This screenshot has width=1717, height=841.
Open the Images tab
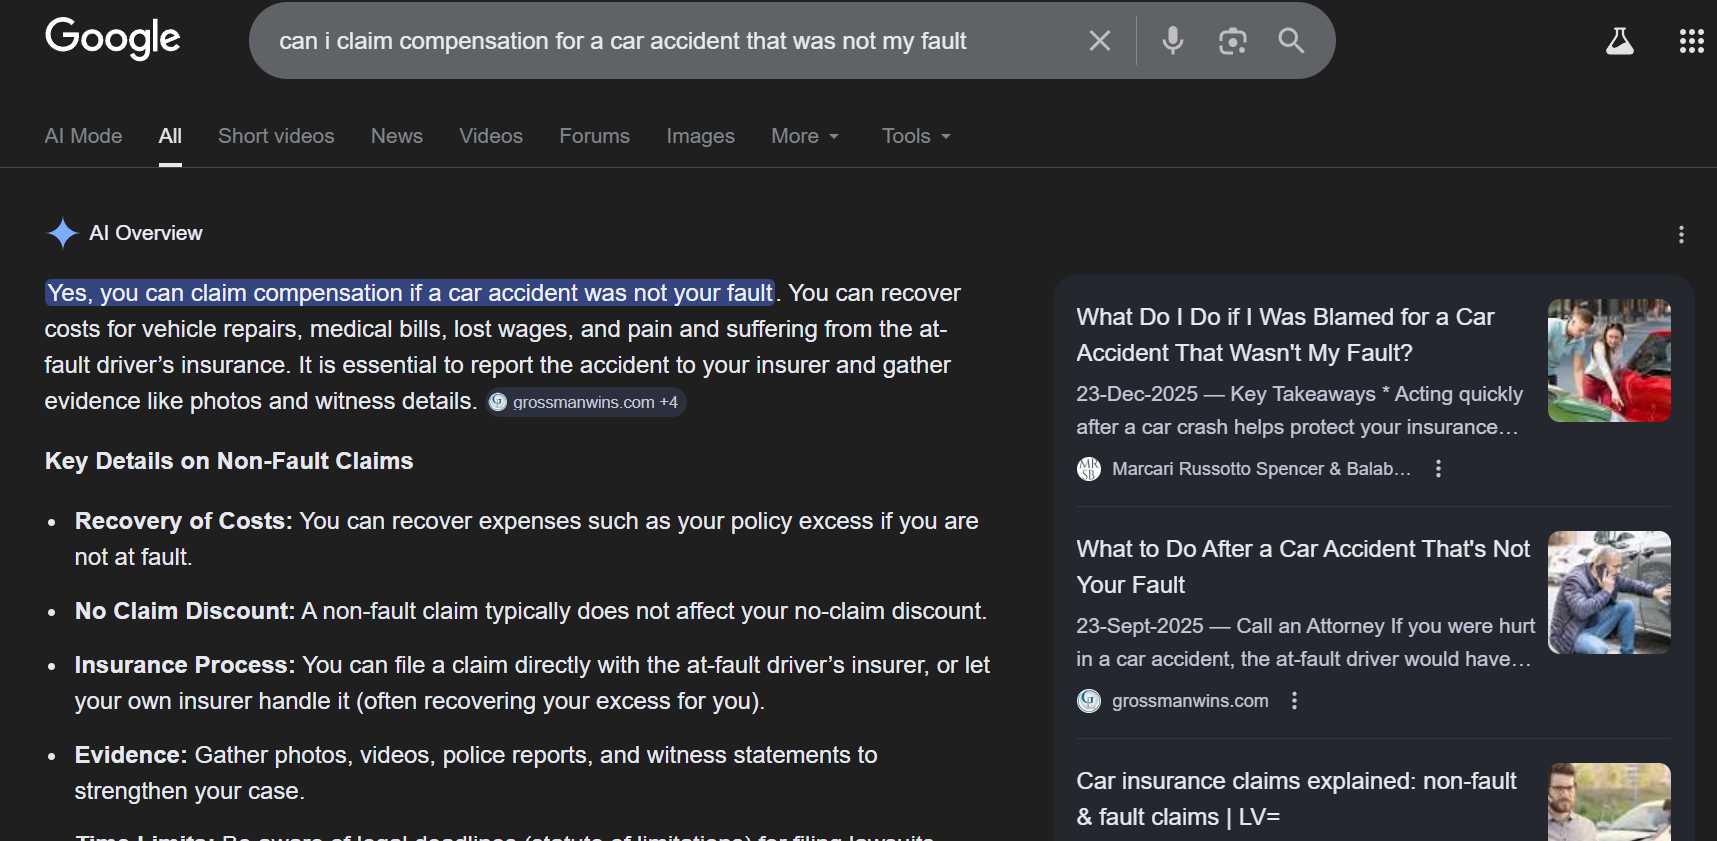tap(700, 136)
